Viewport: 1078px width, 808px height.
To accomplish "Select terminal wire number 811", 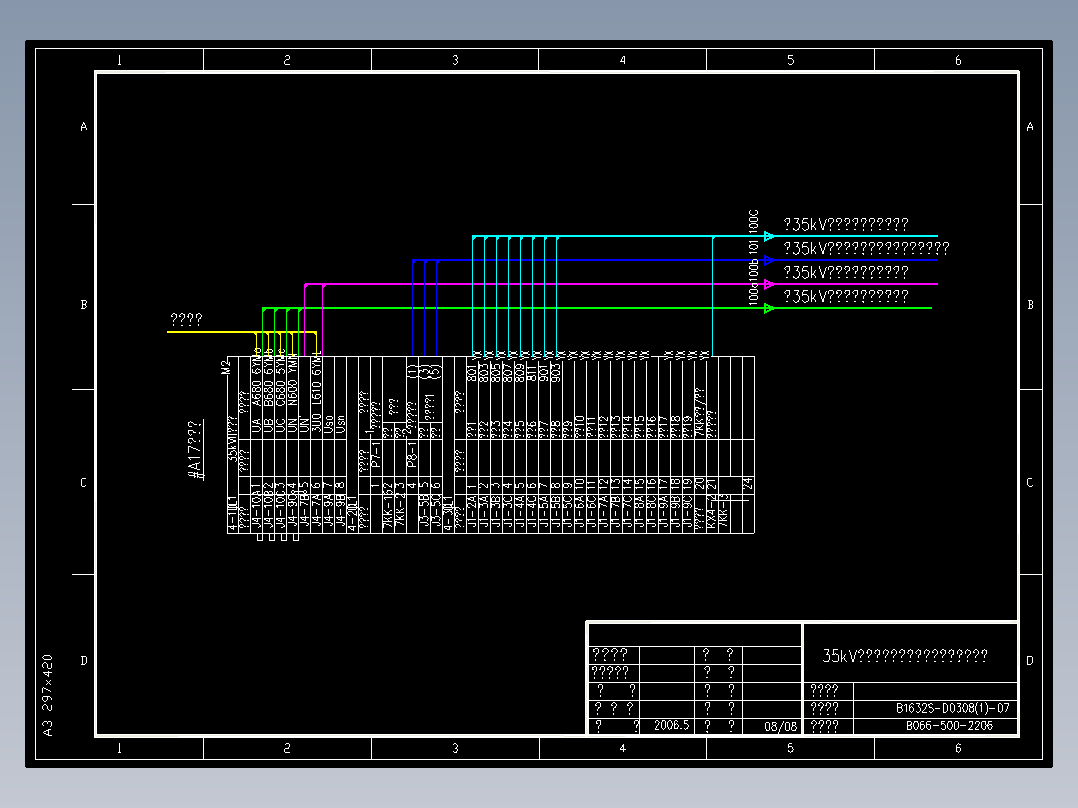I will pos(531,373).
